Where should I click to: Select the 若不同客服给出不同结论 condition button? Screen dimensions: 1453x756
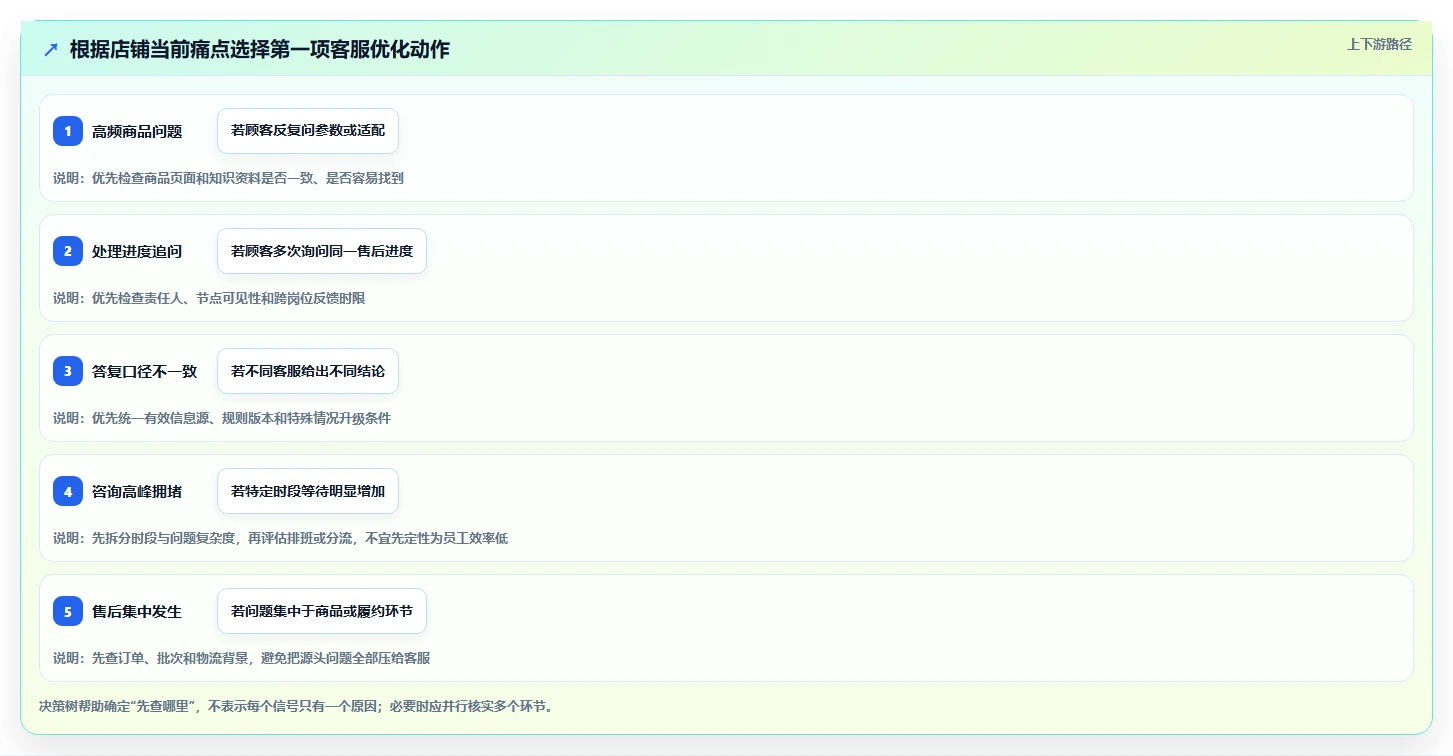[x=308, y=371]
